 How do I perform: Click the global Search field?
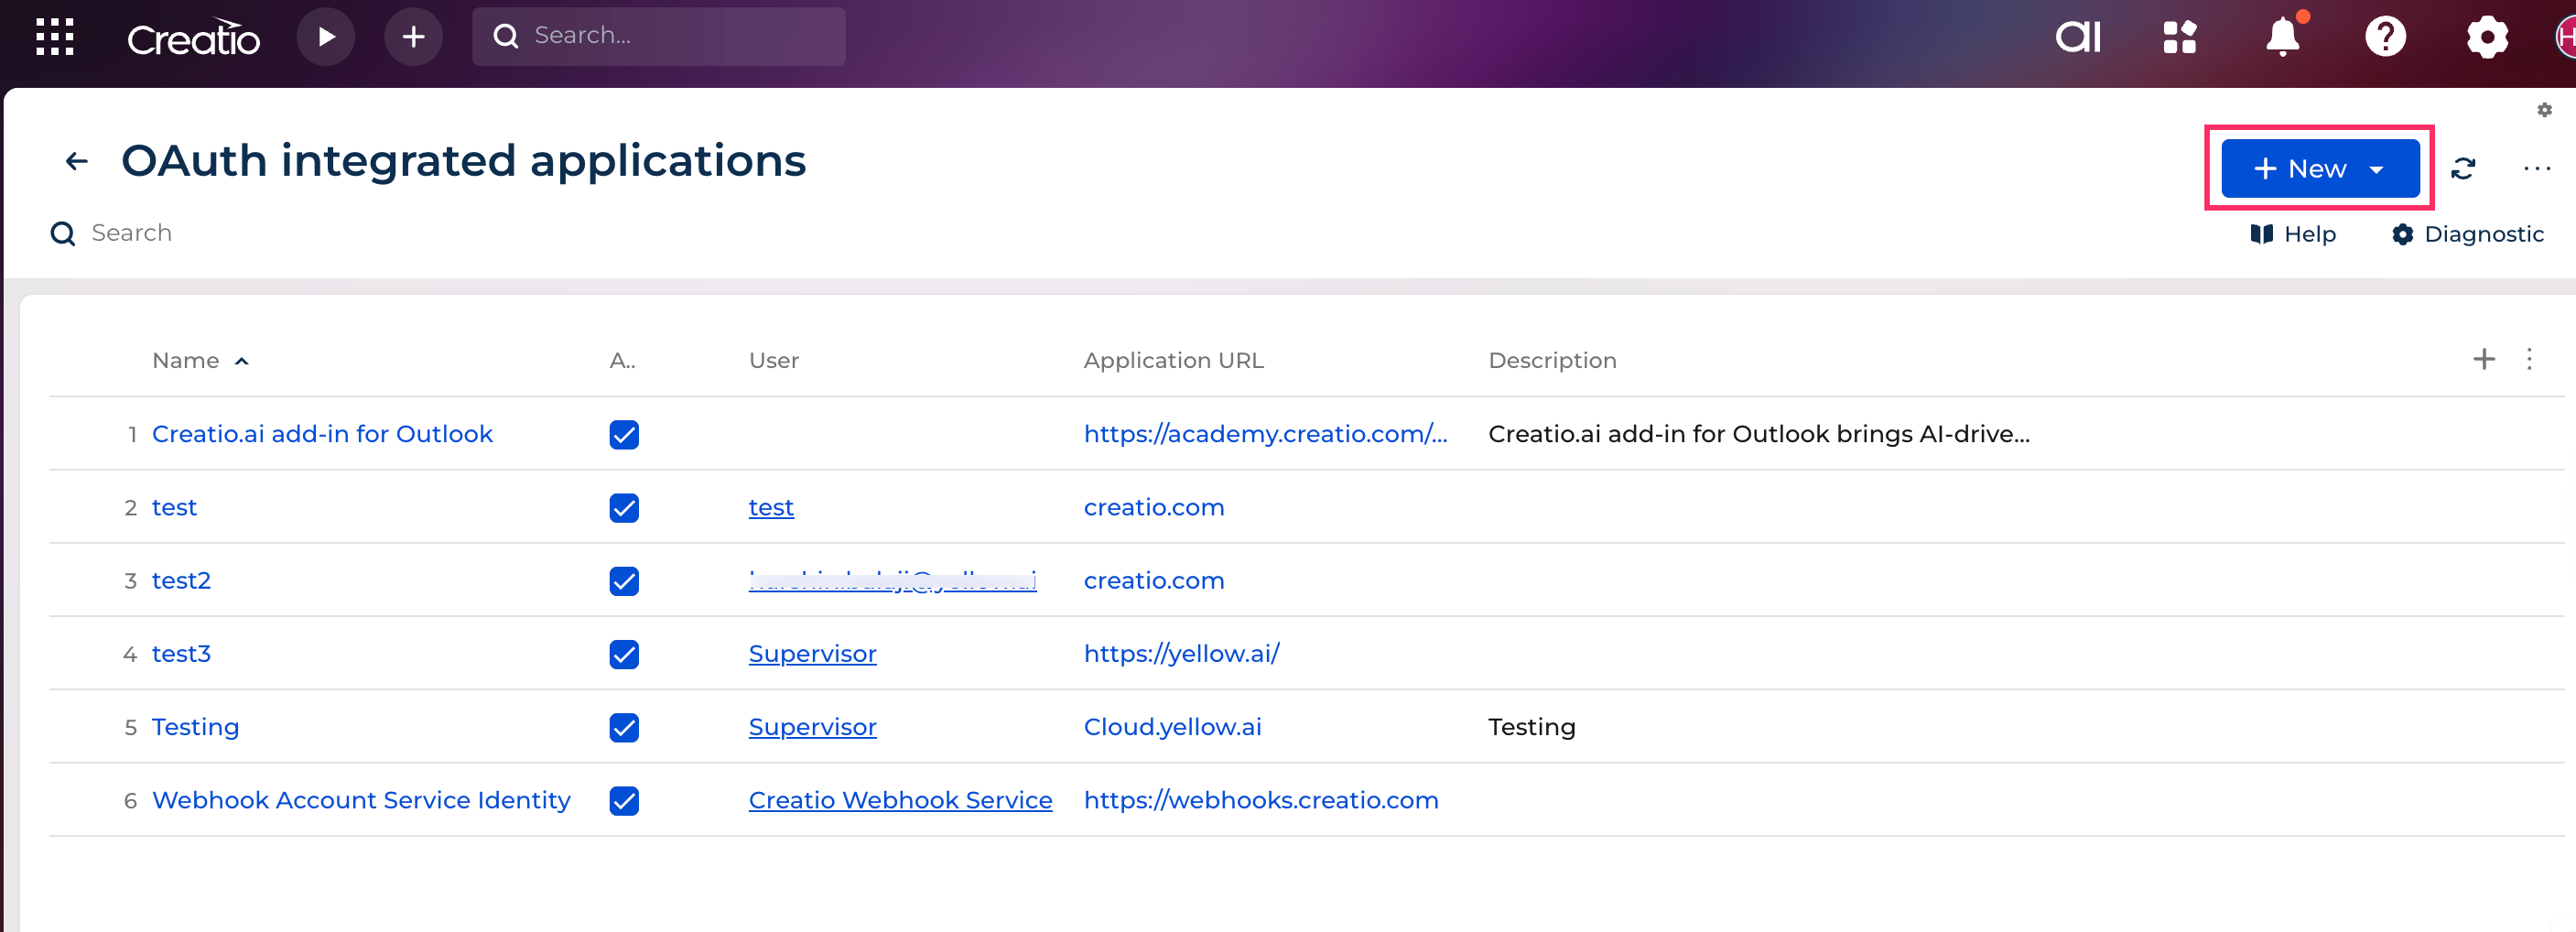click(x=660, y=36)
